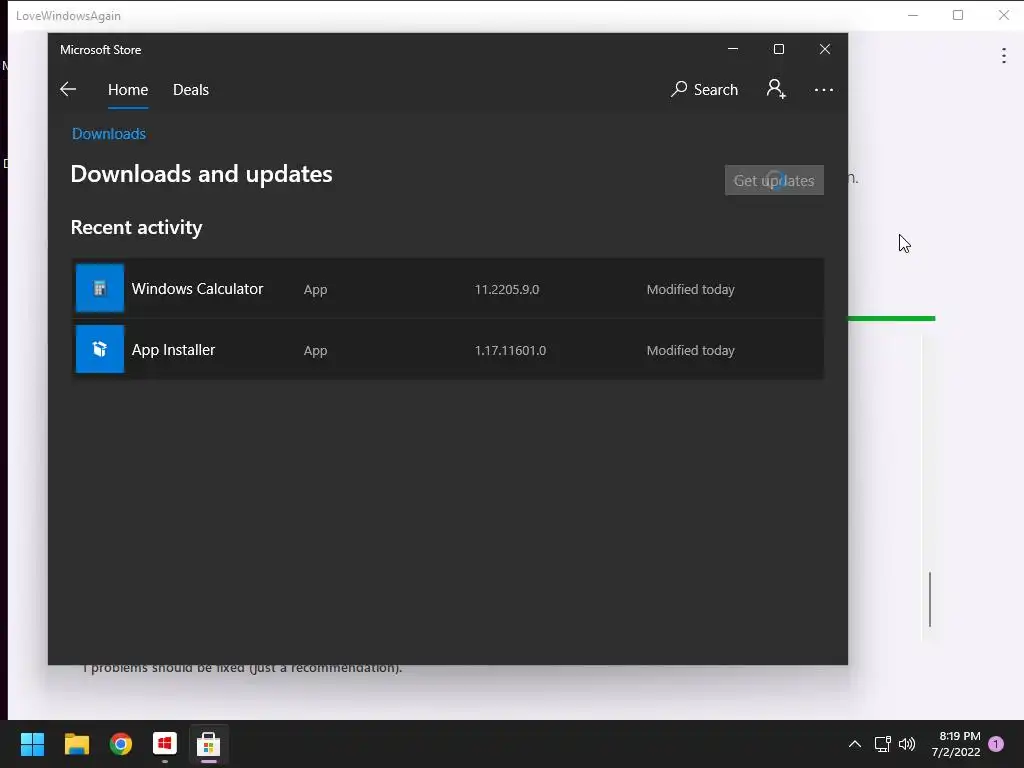Click version 11.2205.9.0 text
The width and height of the screenshot is (1024, 768).
507,289
